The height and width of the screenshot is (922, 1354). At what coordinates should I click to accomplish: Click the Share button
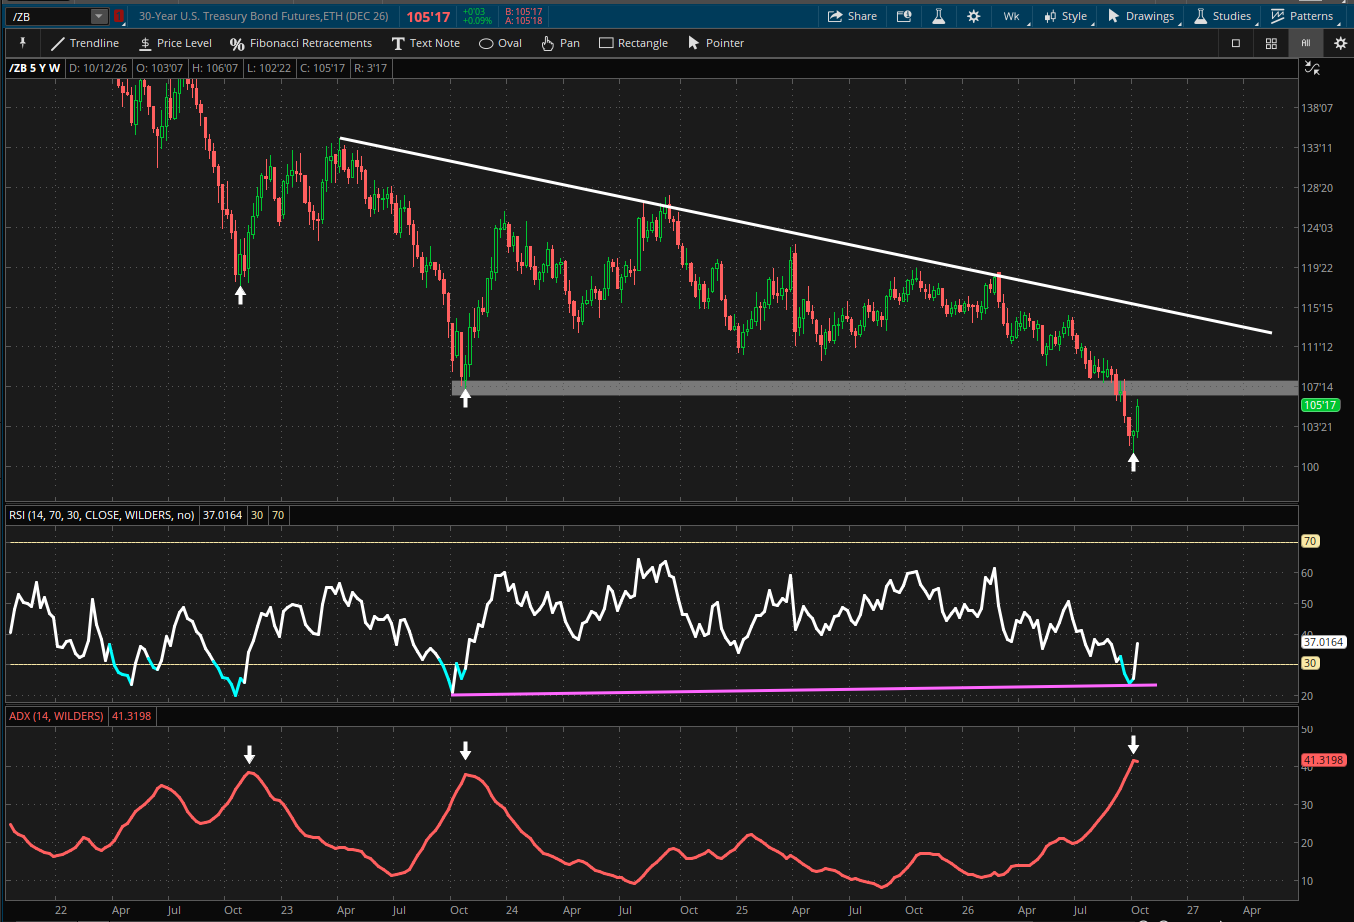pos(852,16)
